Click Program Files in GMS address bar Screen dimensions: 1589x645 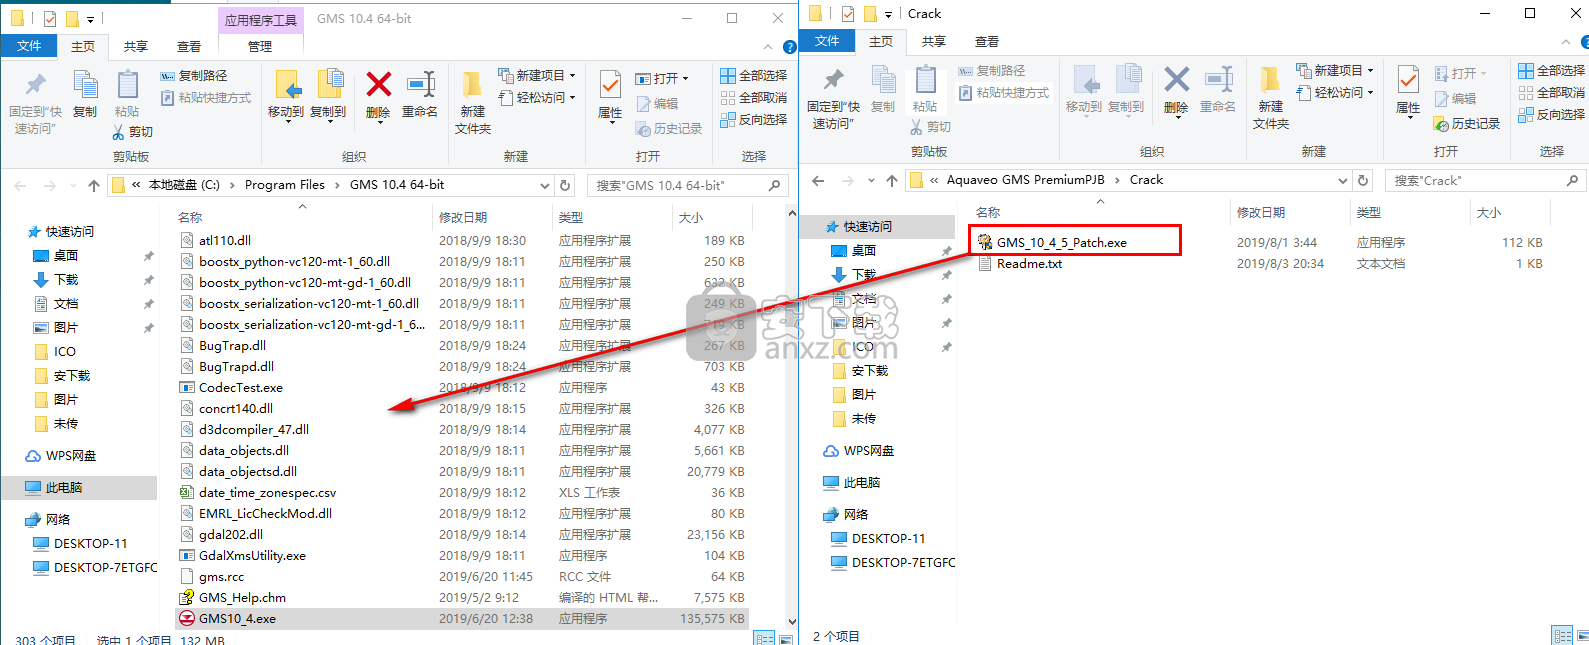click(x=285, y=186)
